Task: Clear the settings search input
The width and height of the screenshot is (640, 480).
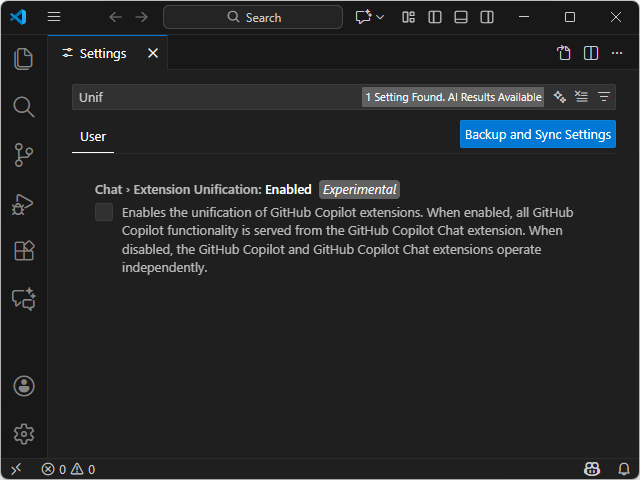Action: 582,97
